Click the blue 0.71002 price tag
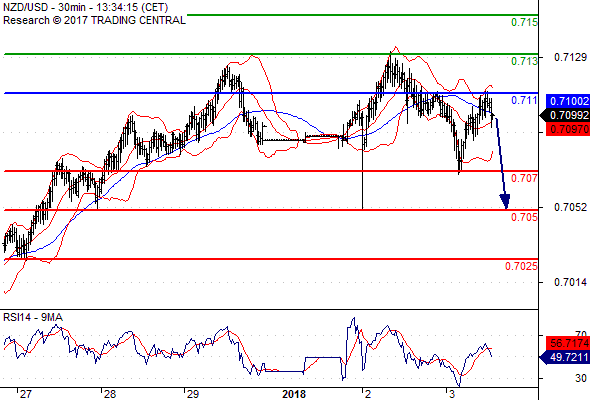This screenshot has width=590, height=400. (568, 101)
